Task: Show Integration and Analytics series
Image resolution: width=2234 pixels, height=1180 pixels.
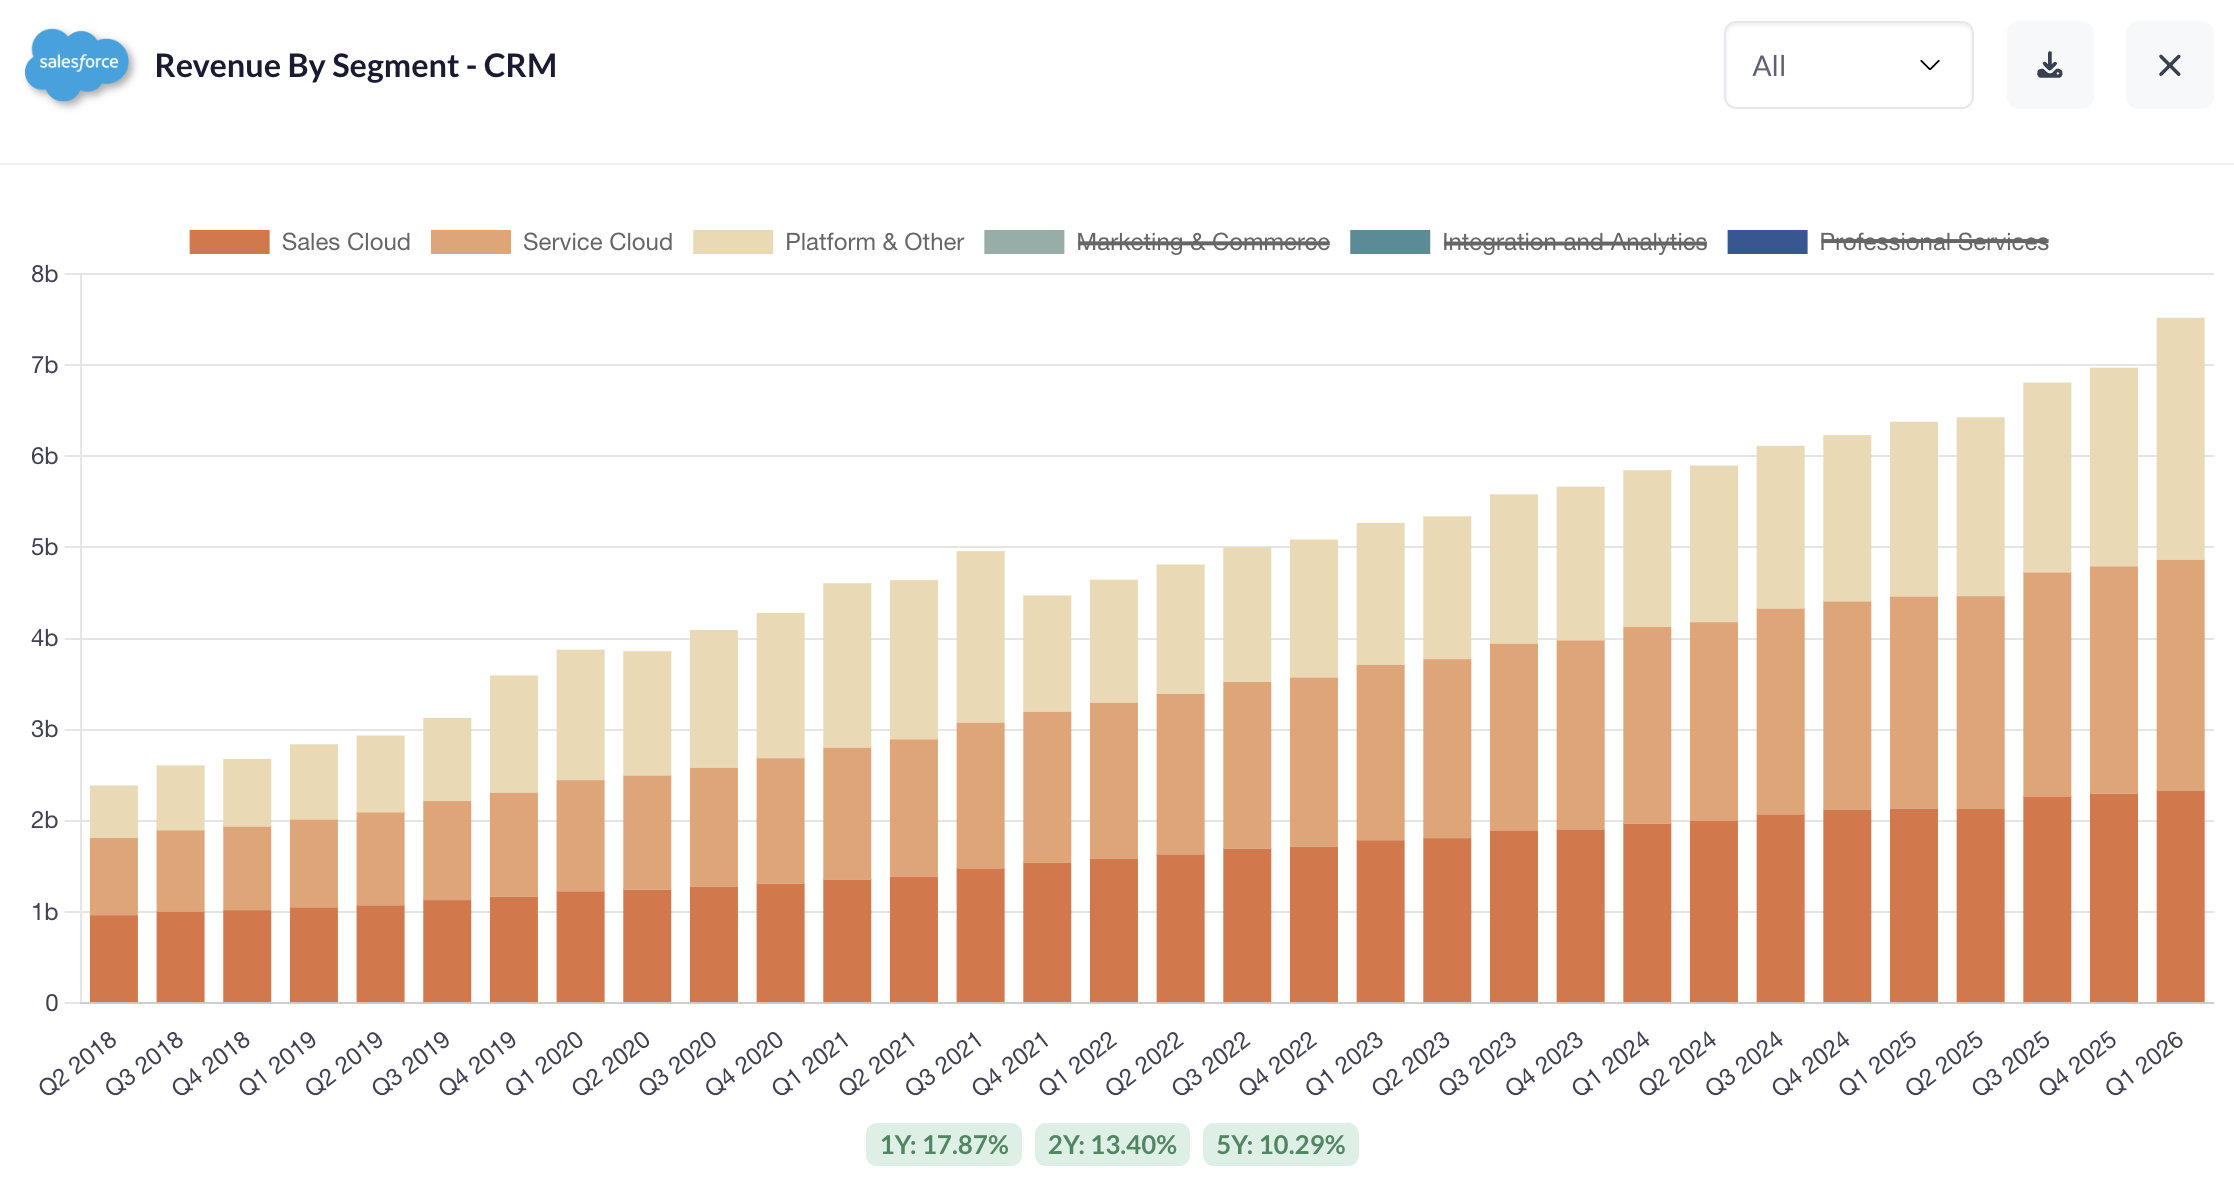Action: click(1573, 242)
